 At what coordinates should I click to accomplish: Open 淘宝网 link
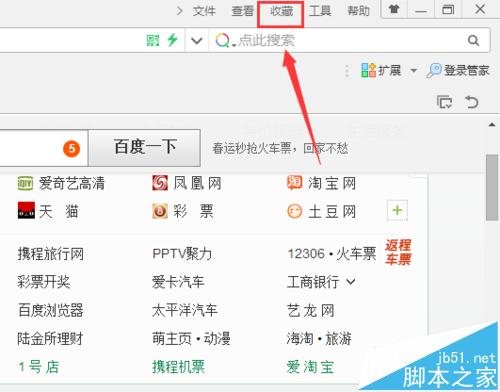pyautogui.click(x=332, y=183)
